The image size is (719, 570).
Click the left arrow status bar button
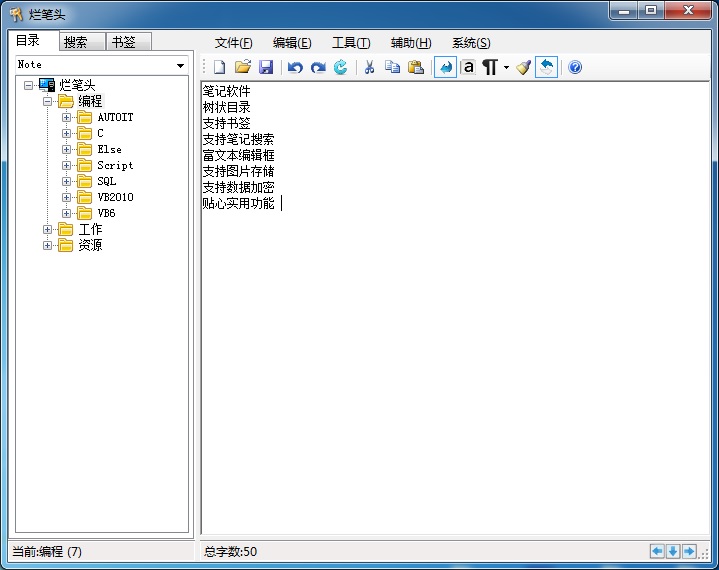tap(657, 551)
